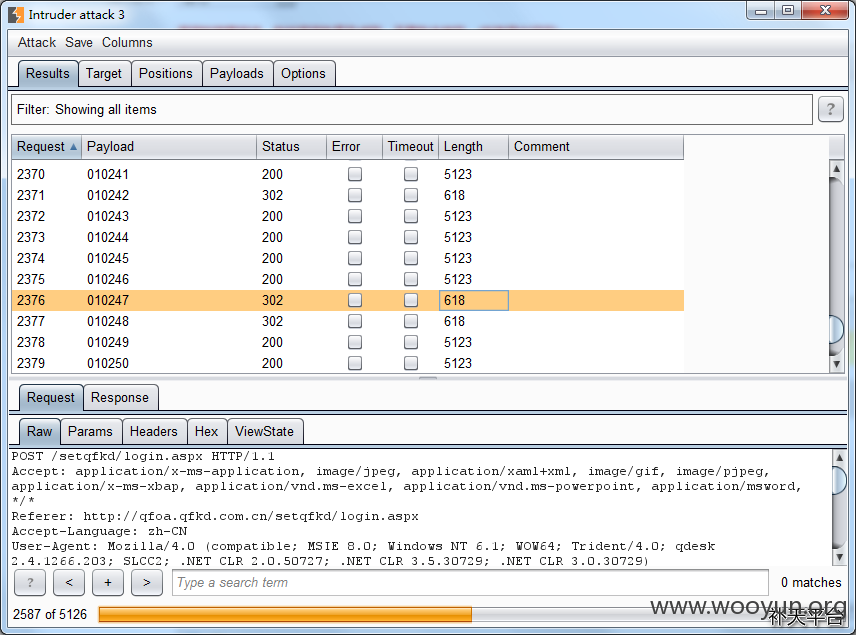Switch to the Payloads tab
The image size is (856, 635).
click(237, 74)
